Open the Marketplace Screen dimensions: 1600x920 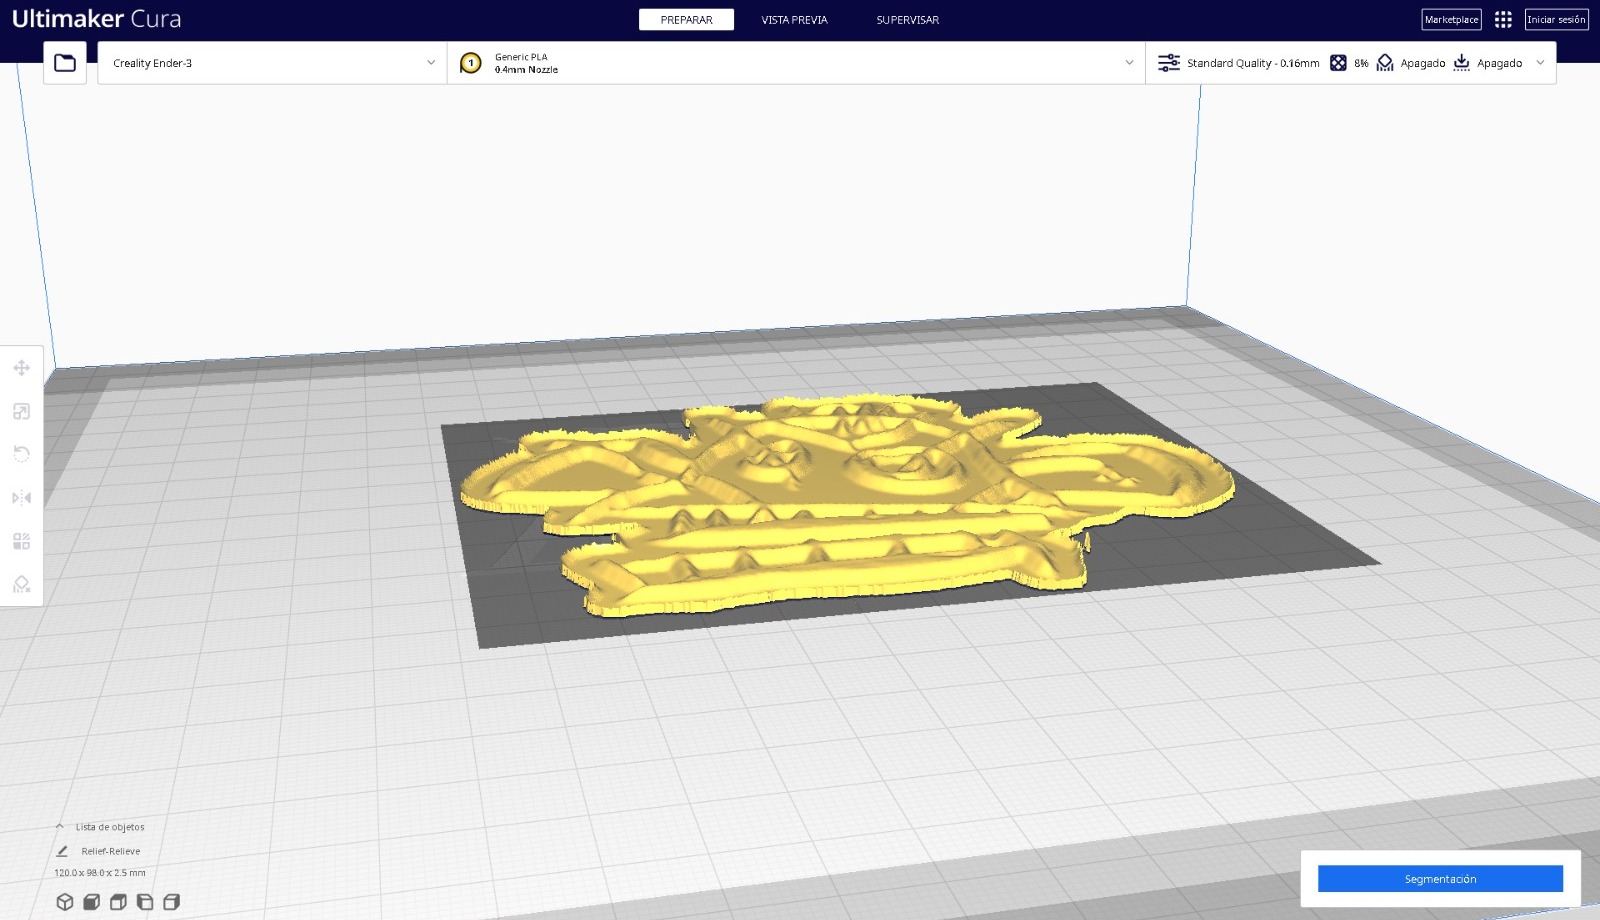(1451, 20)
